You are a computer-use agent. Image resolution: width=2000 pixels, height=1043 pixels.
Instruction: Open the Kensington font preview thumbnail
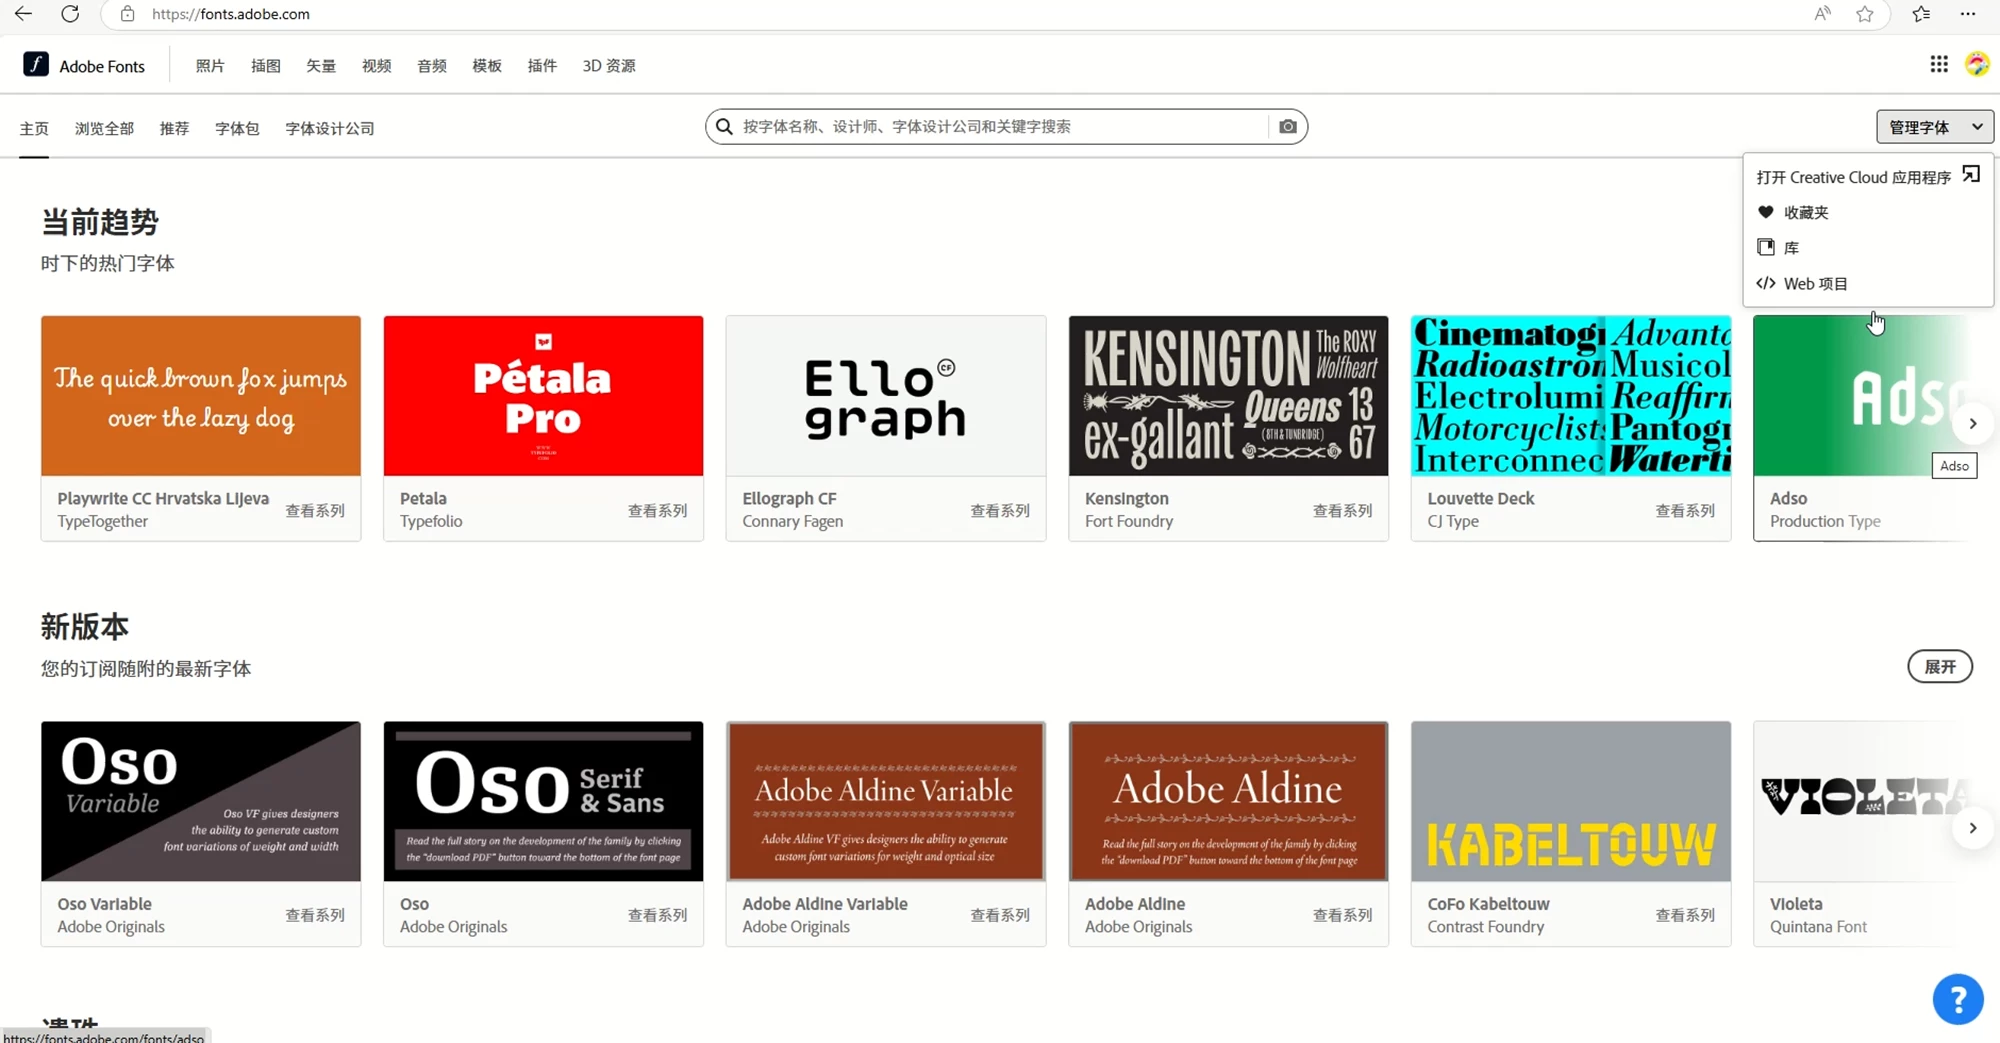[1228, 396]
